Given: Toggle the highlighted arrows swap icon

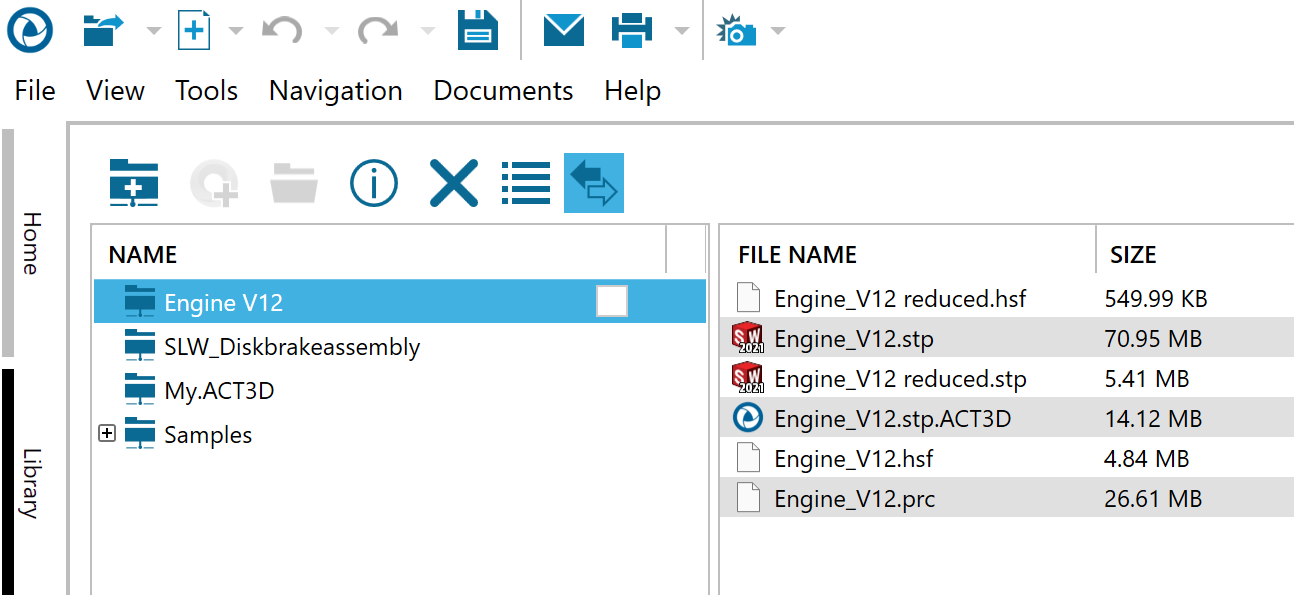Looking at the screenshot, I should click(x=594, y=183).
